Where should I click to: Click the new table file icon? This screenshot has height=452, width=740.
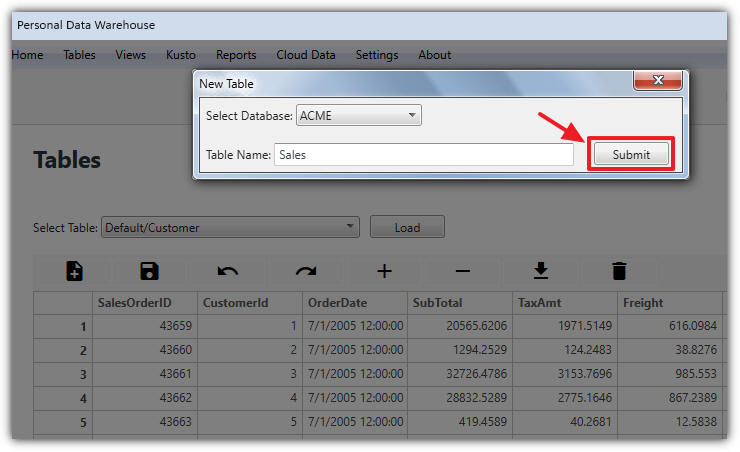(x=75, y=271)
